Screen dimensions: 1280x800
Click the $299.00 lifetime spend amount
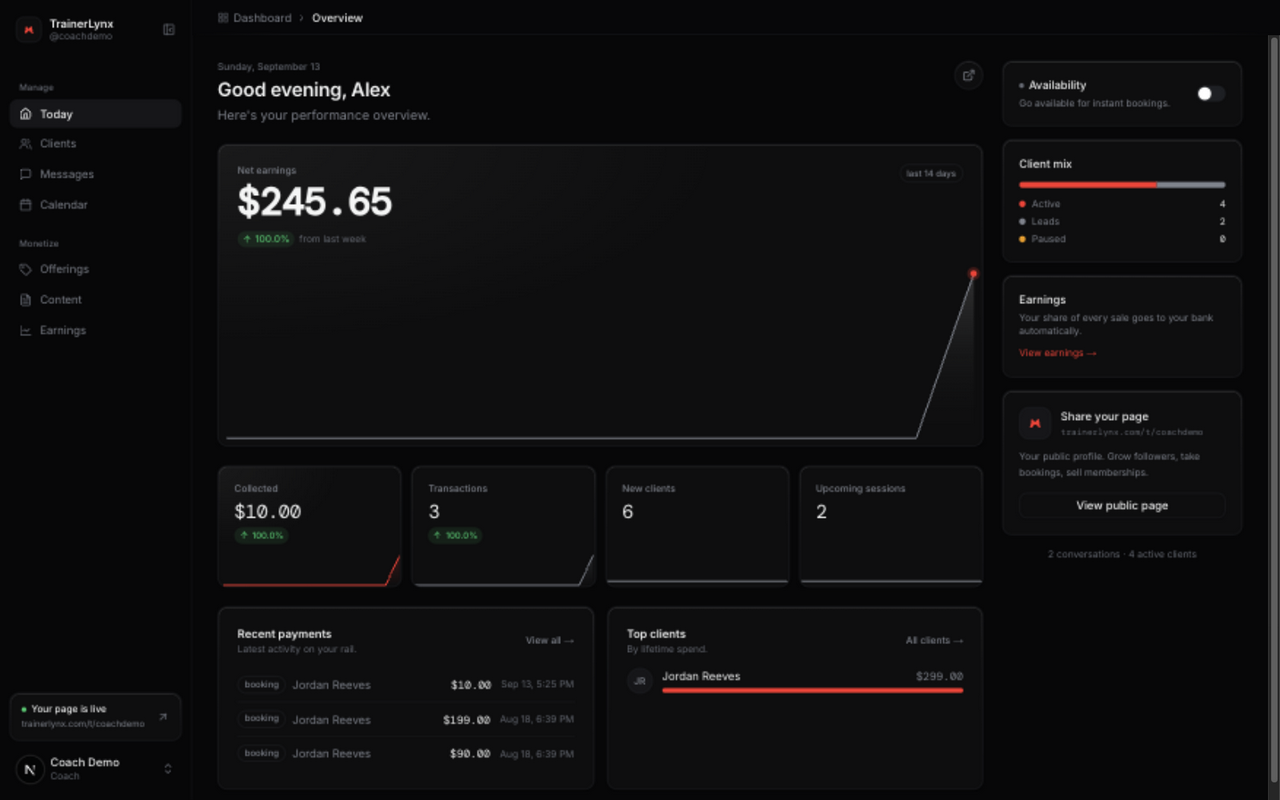tap(939, 676)
